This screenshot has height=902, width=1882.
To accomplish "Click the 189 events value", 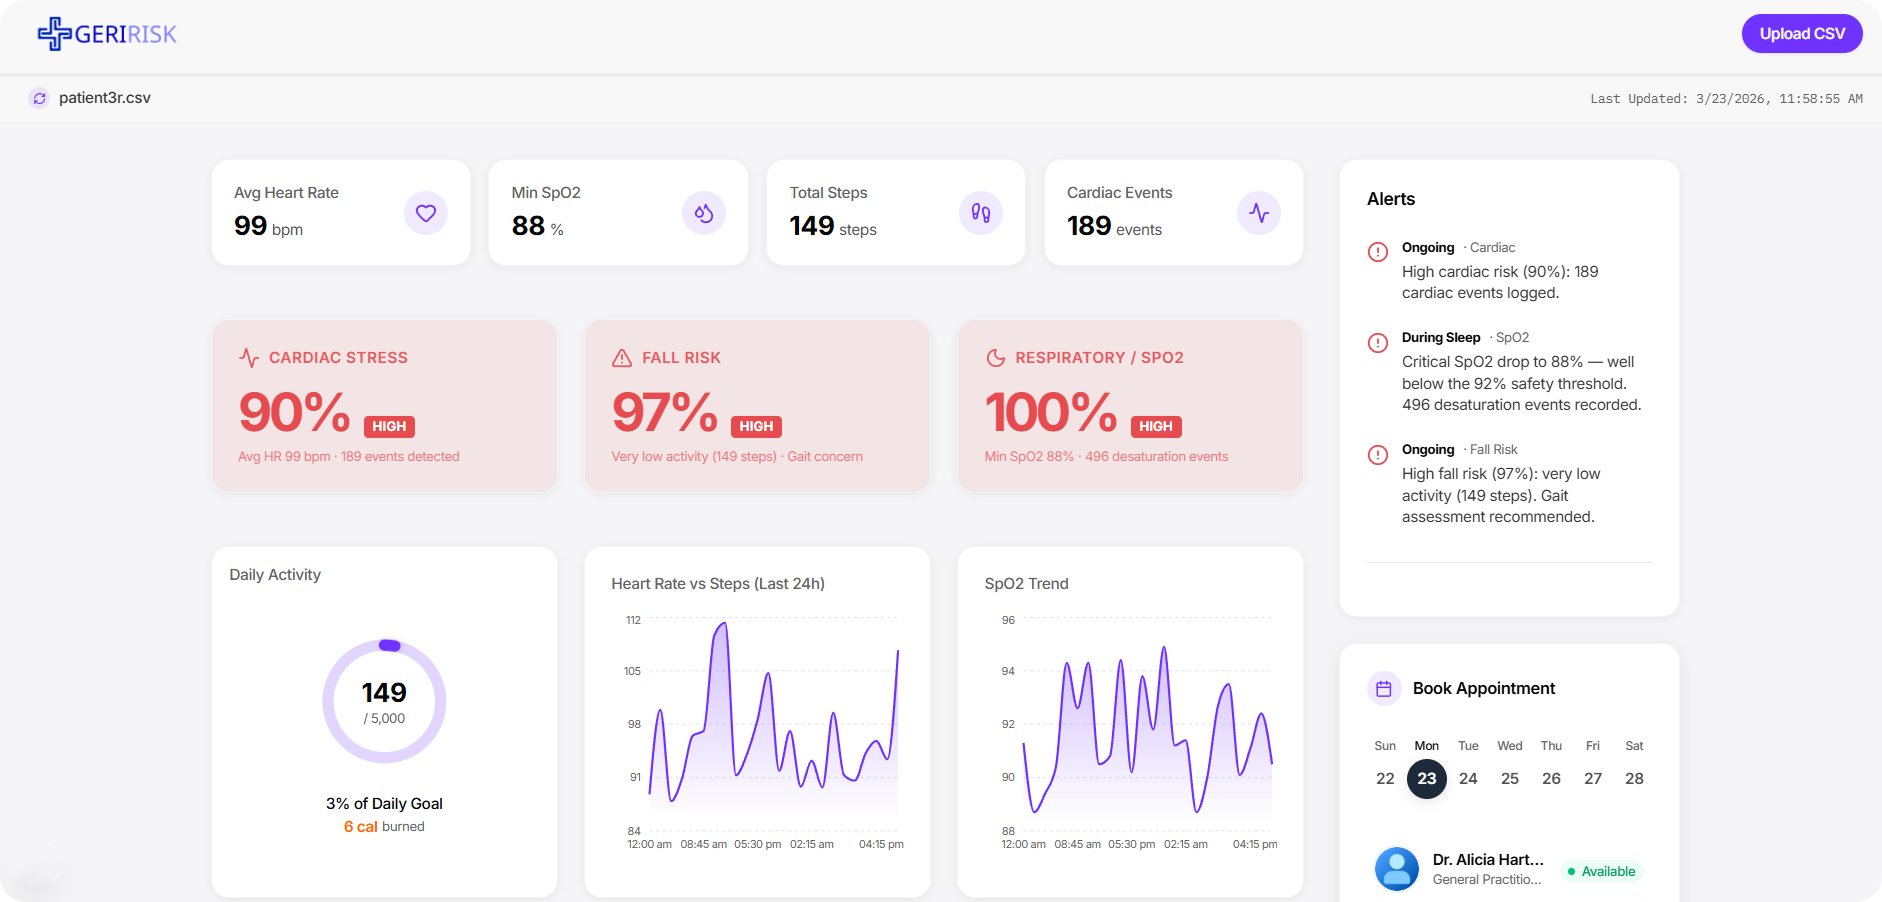I will 1114,226.
